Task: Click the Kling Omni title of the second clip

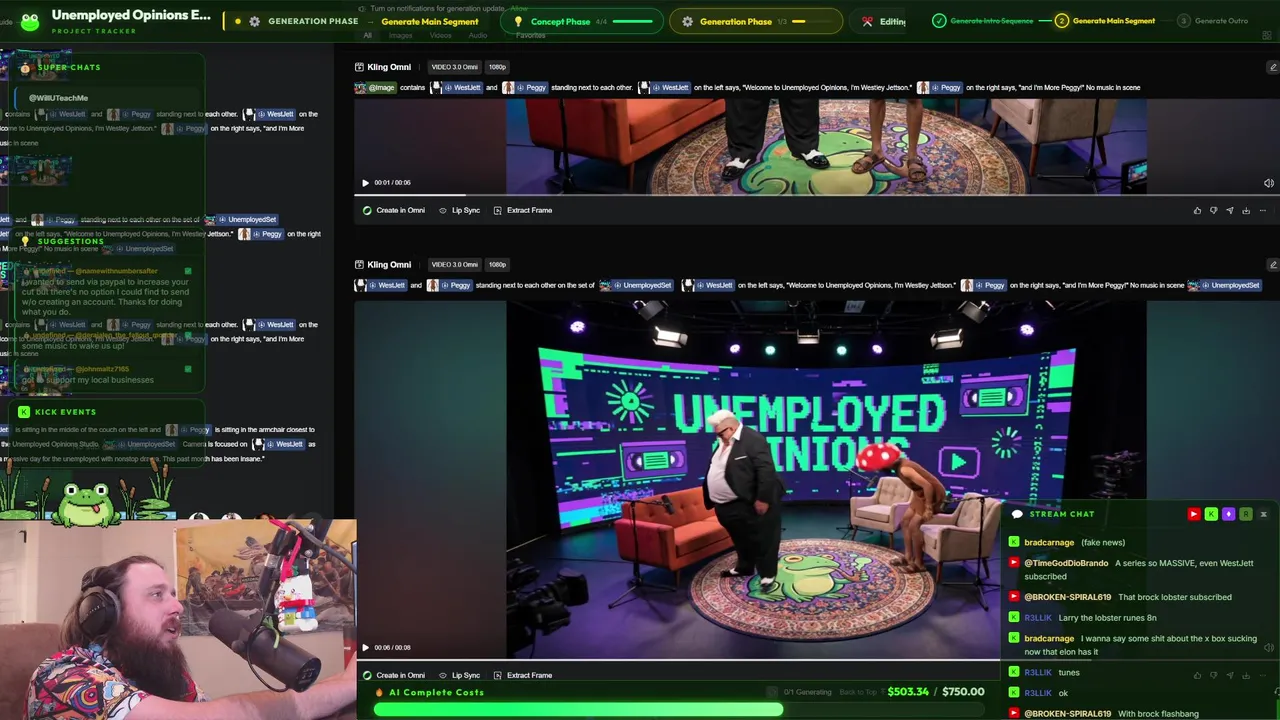Action: [x=389, y=265]
